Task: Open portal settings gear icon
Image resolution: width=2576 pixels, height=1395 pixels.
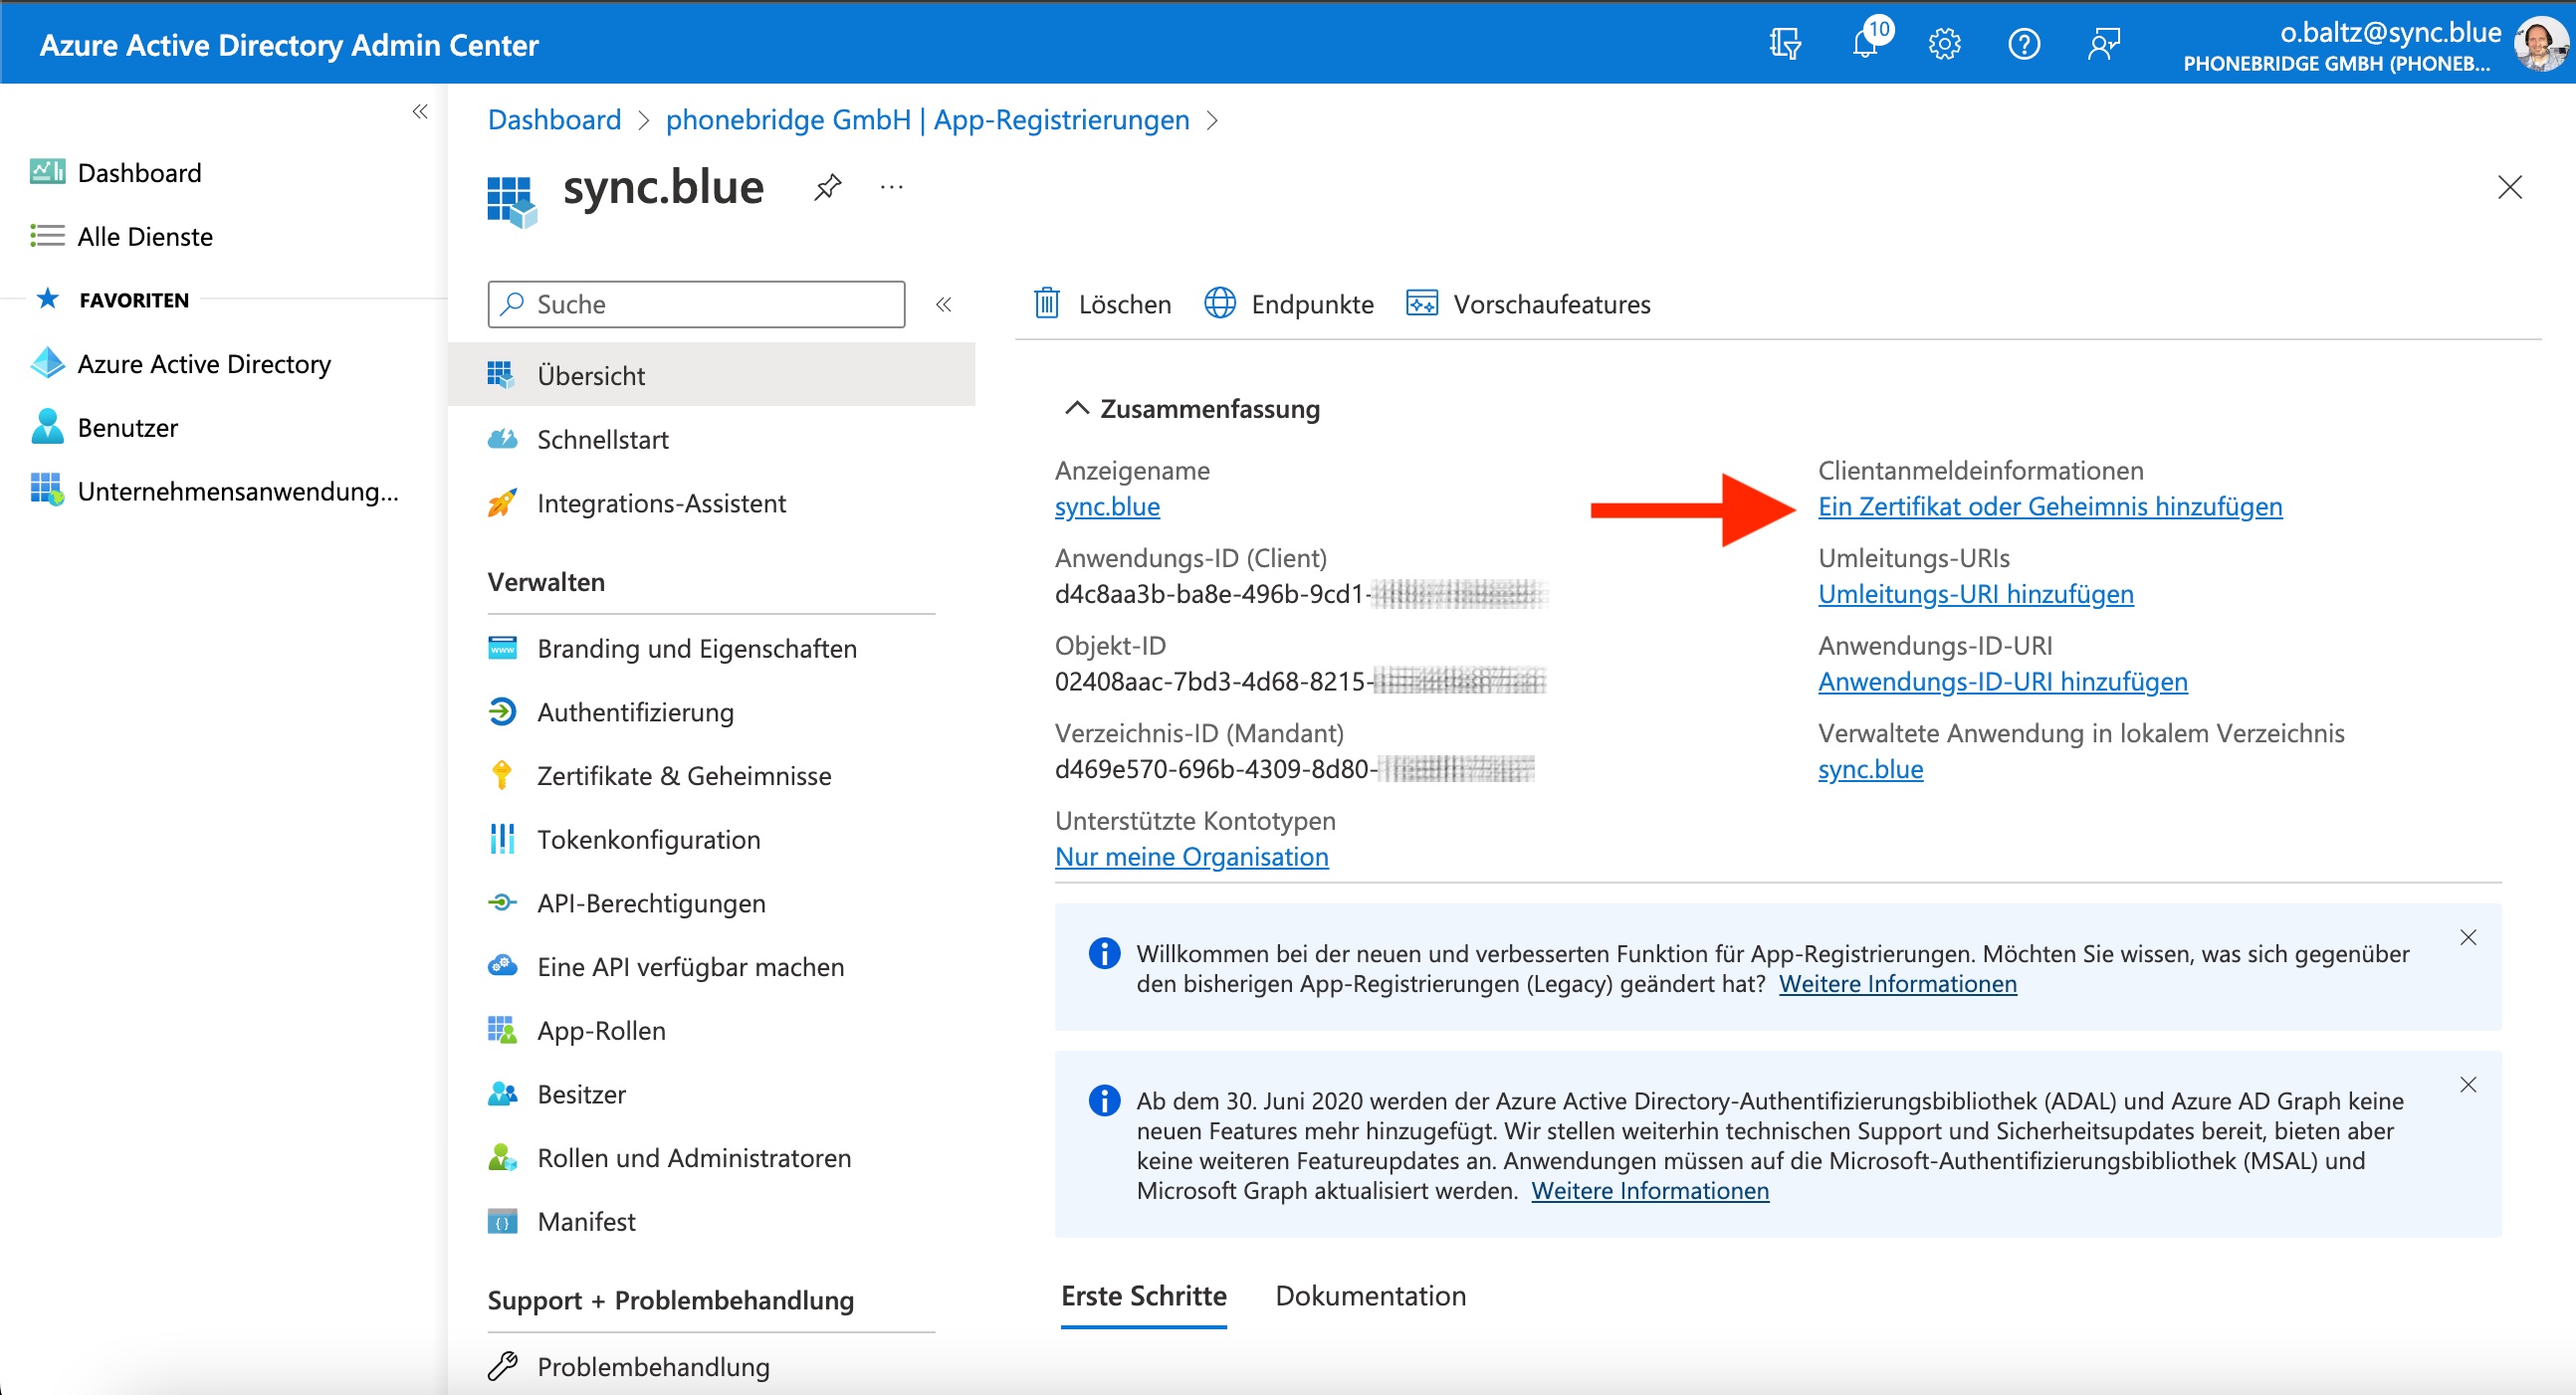Action: pyautogui.click(x=1944, y=44)
